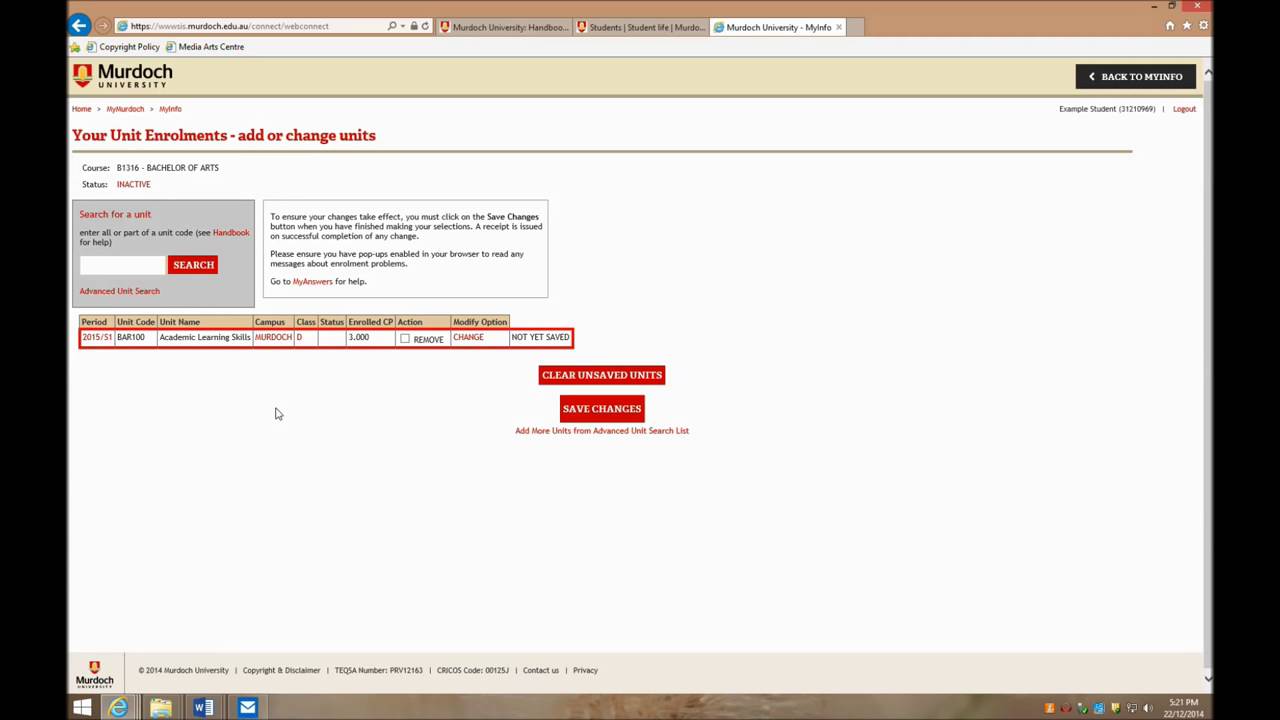Click the CHANGE link for BAR100
Image resolution: width=1280 pixels, height=720 pixels.
tap(468, 337)
